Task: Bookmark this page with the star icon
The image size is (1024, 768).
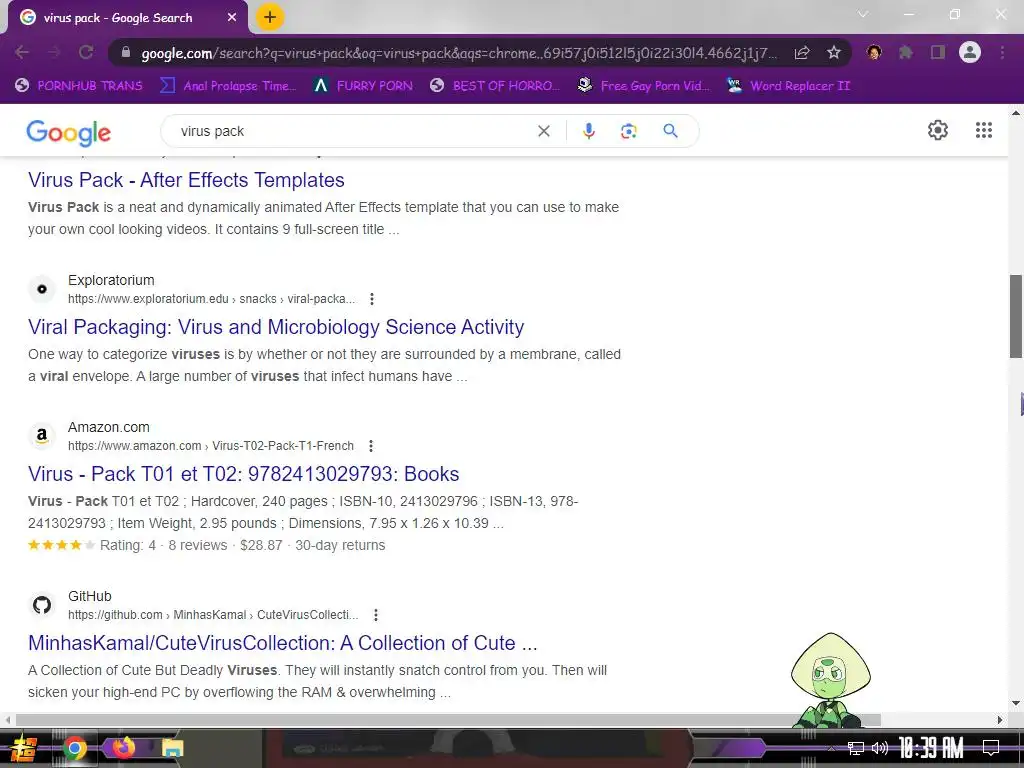Action: 834,52
